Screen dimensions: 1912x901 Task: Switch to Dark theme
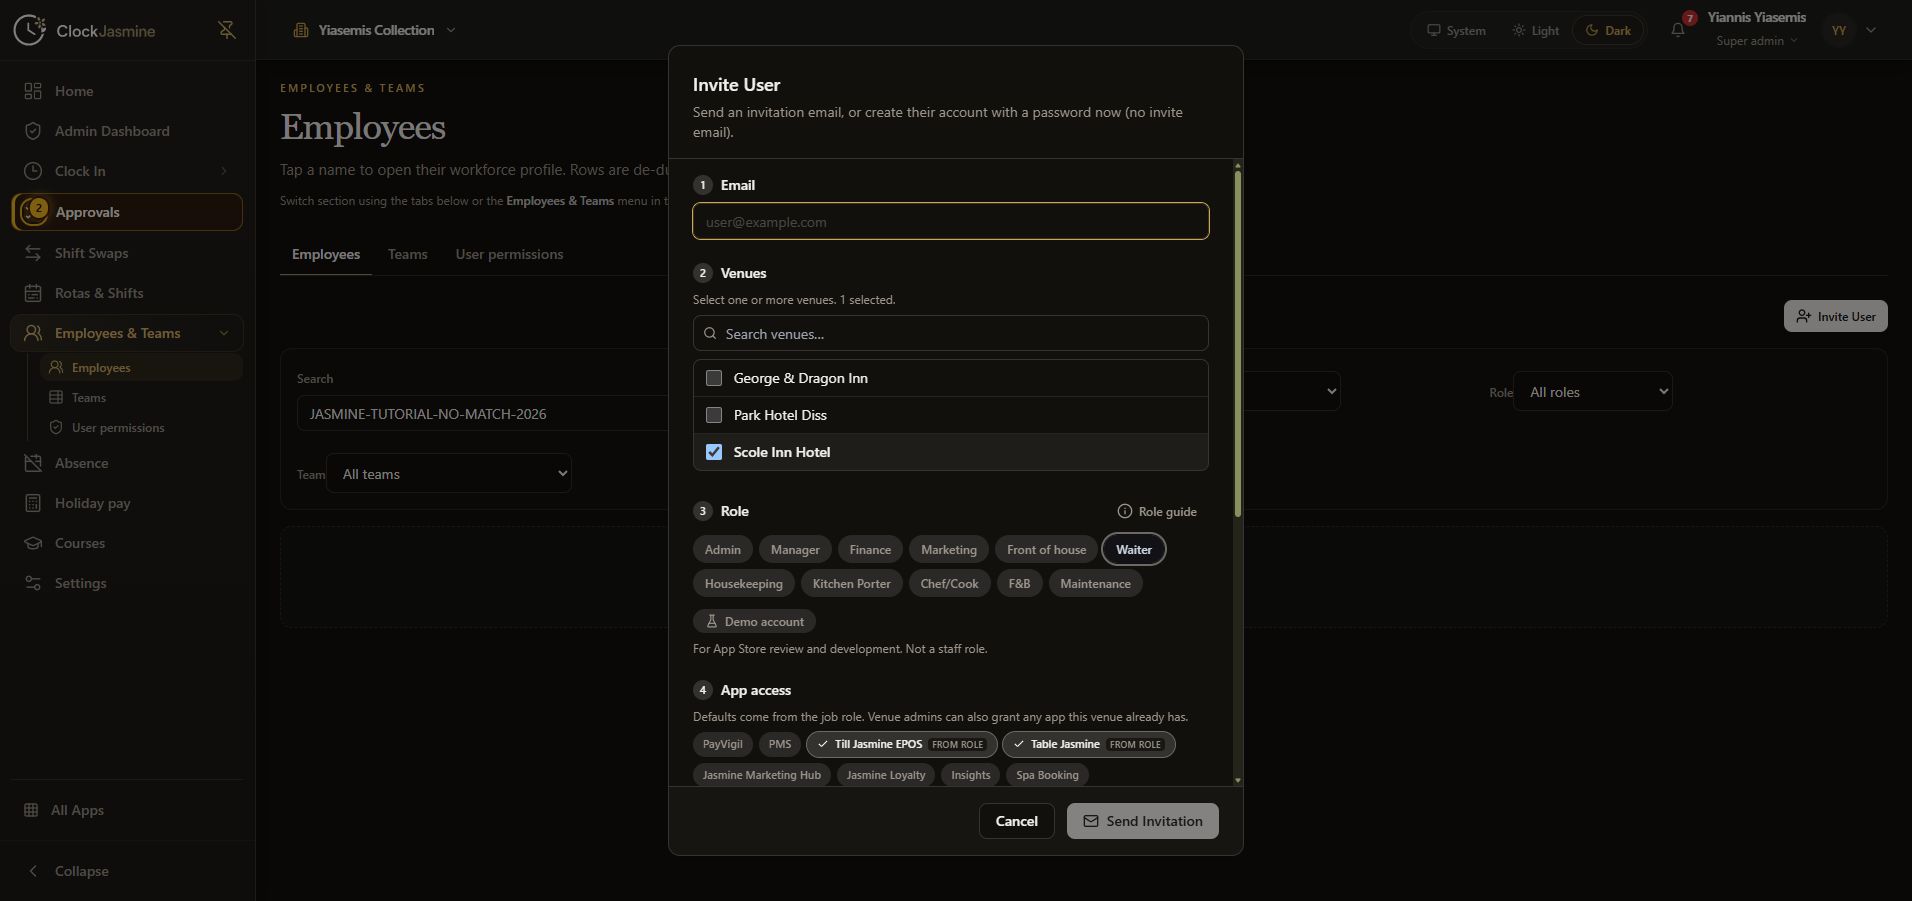click(1608, 30)
